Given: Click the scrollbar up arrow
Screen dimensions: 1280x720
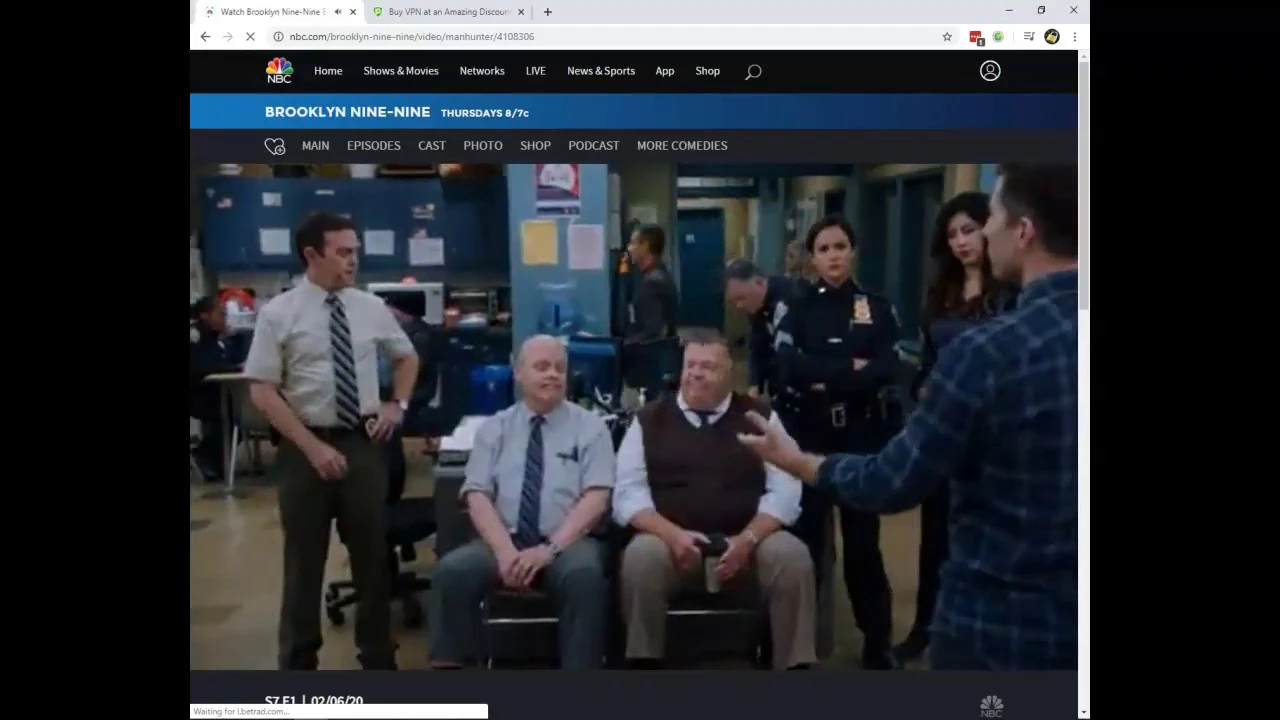Looking at the screenshot, I should tap(1084, 55).
